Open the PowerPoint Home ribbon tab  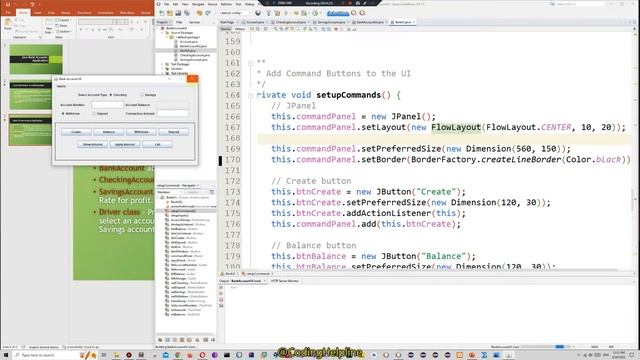click(x=23, y=13)
